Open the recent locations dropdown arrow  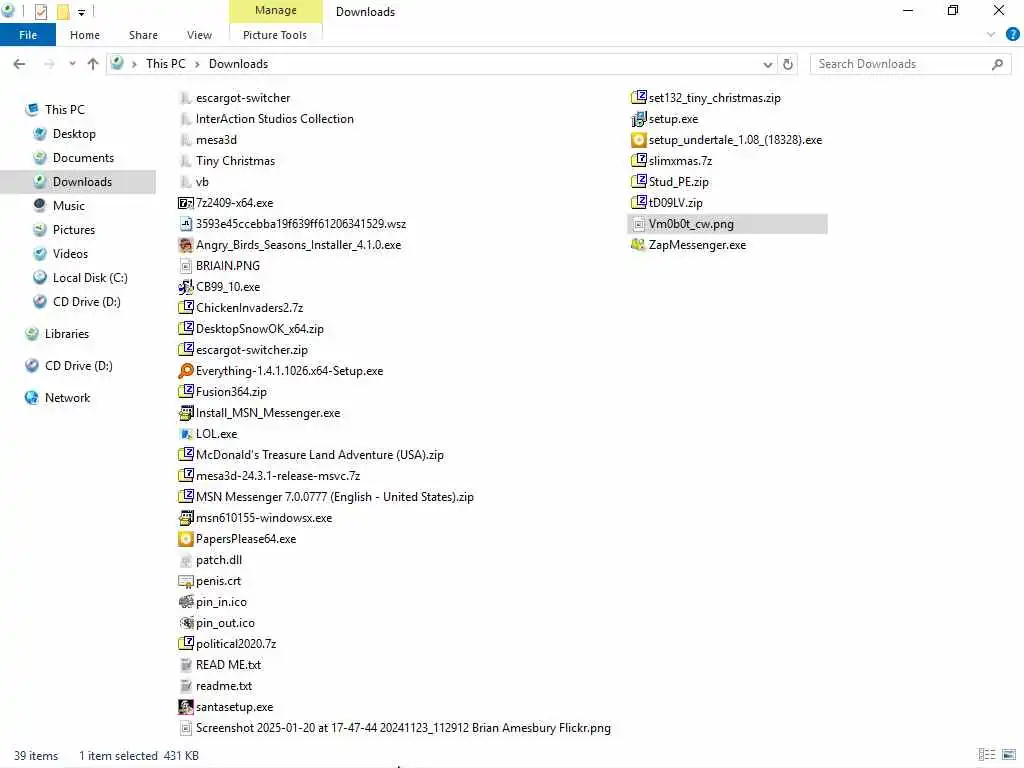pos(72,64)
